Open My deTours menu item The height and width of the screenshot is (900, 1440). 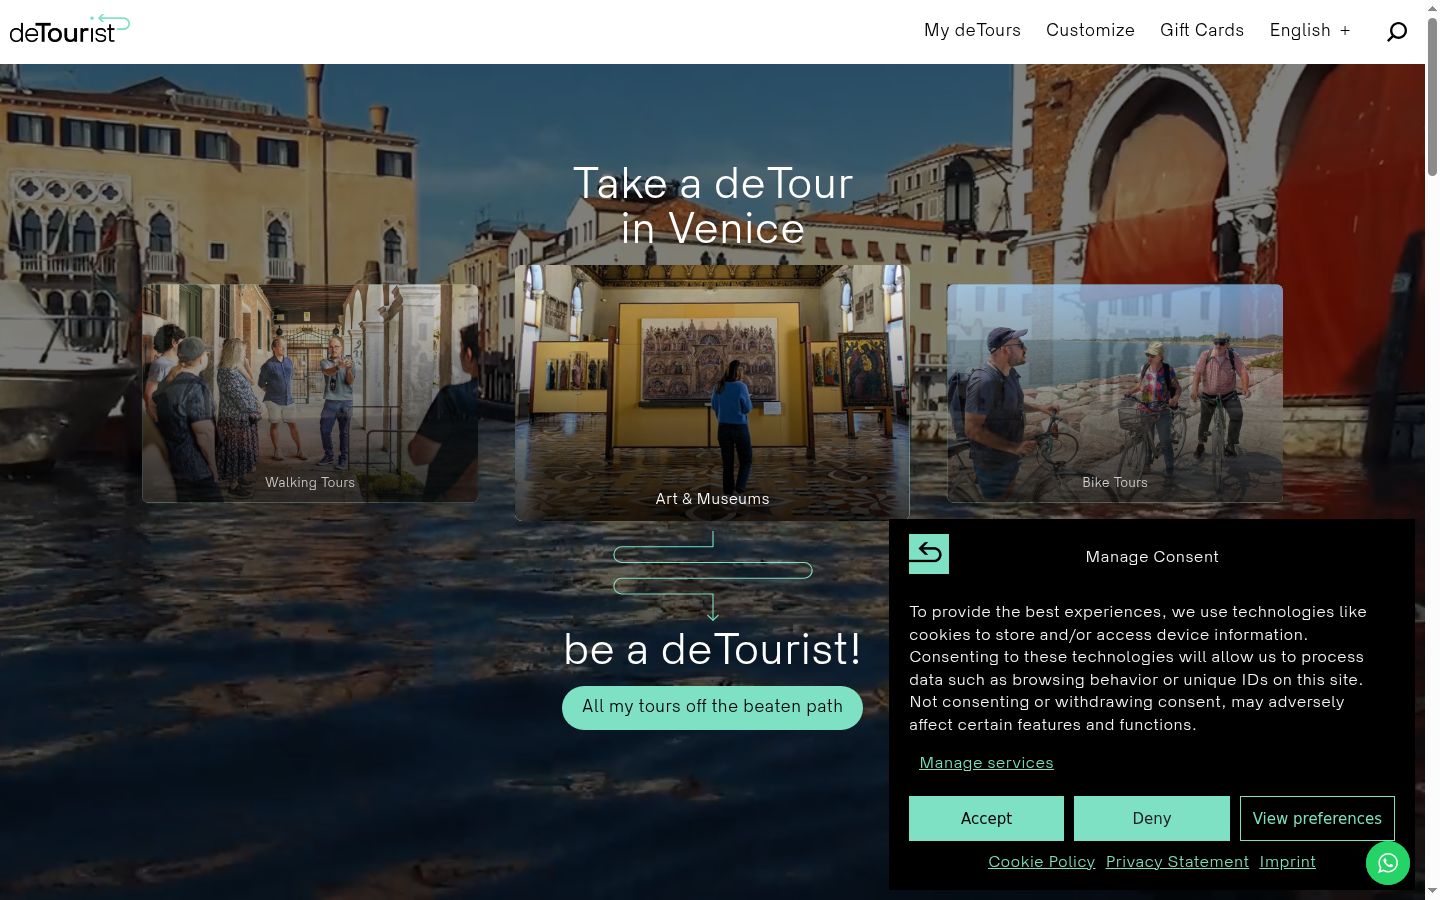[972, 30]
